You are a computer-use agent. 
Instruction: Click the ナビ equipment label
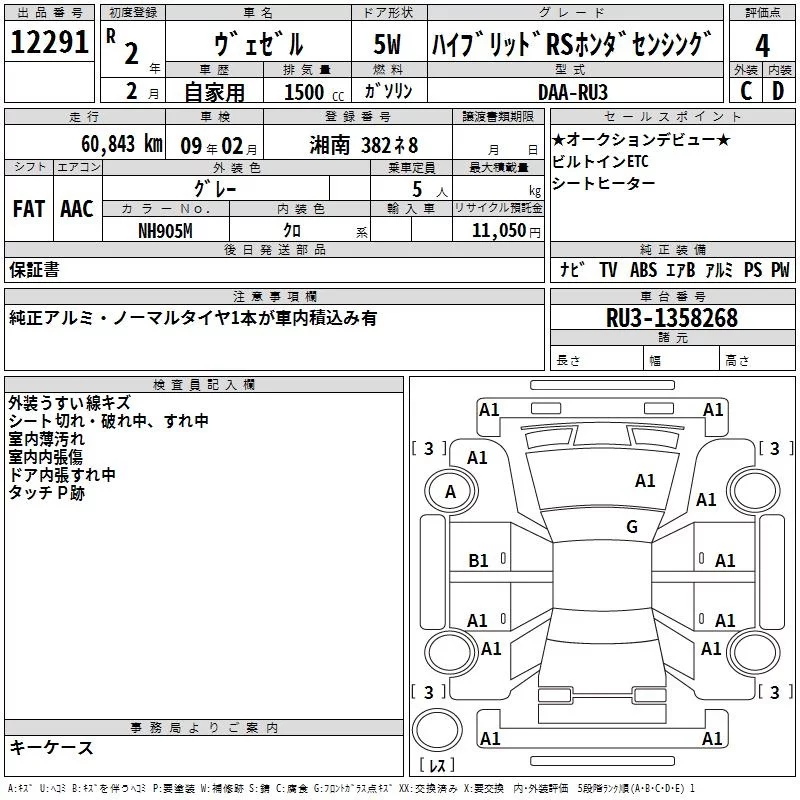click(572, 269)
